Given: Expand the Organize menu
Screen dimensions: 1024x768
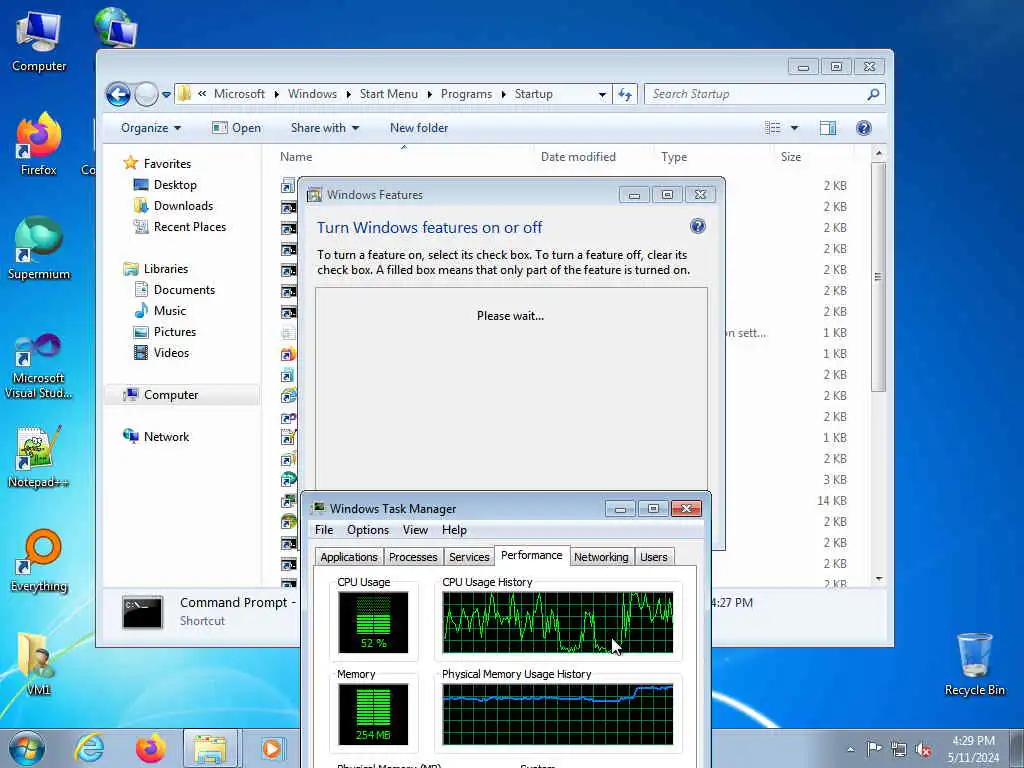Looking at the screenshot, I should click(x=151, y=128).
